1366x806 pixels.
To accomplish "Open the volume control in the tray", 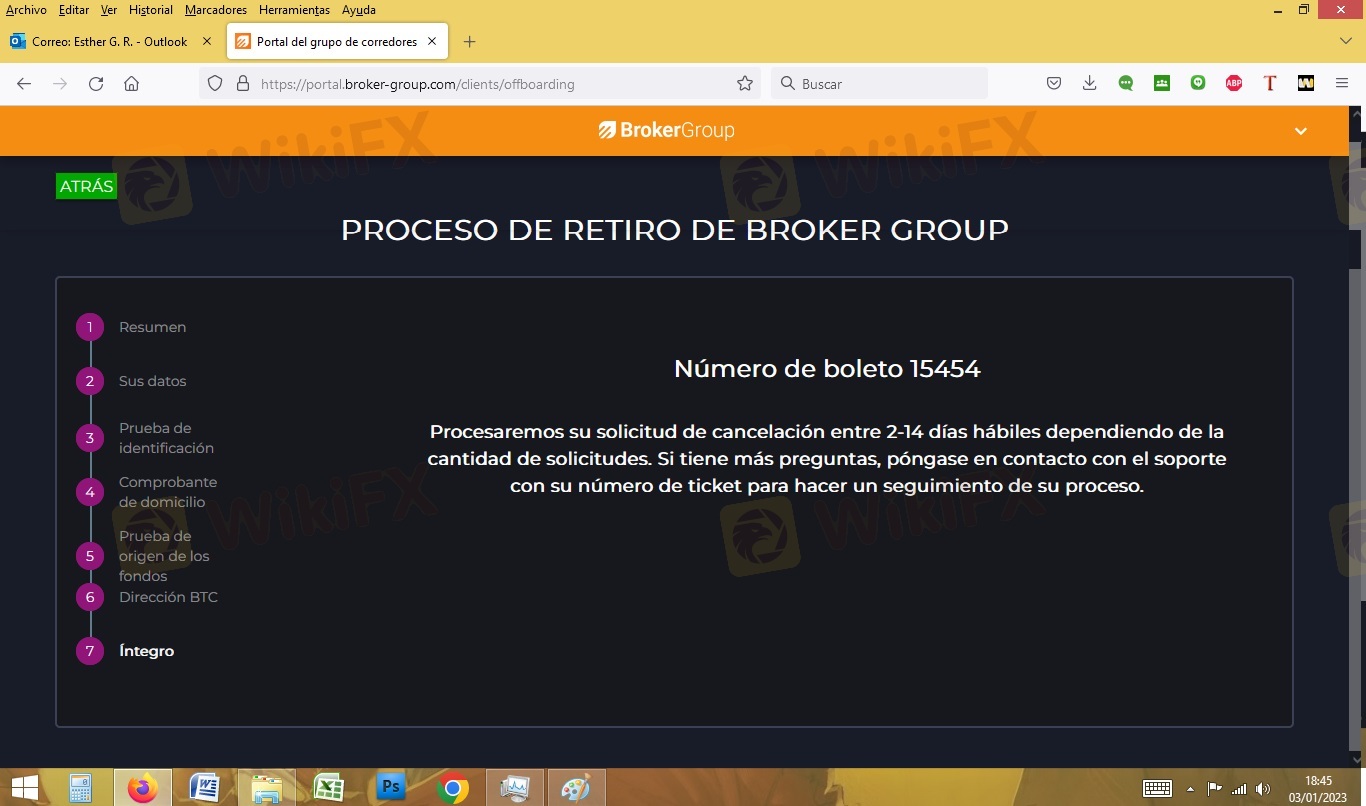I will [1263, 788].
